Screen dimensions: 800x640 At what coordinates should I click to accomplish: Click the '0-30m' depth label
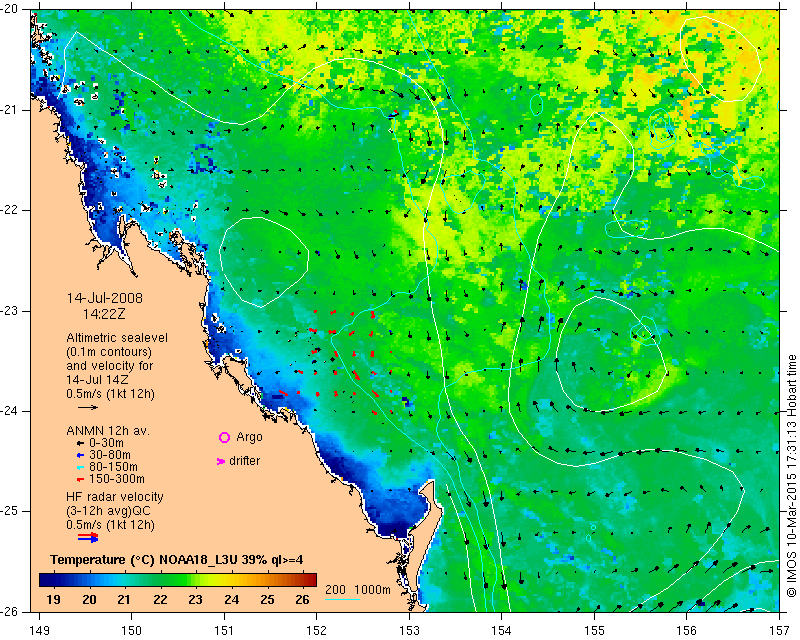[x=106, y=443]
